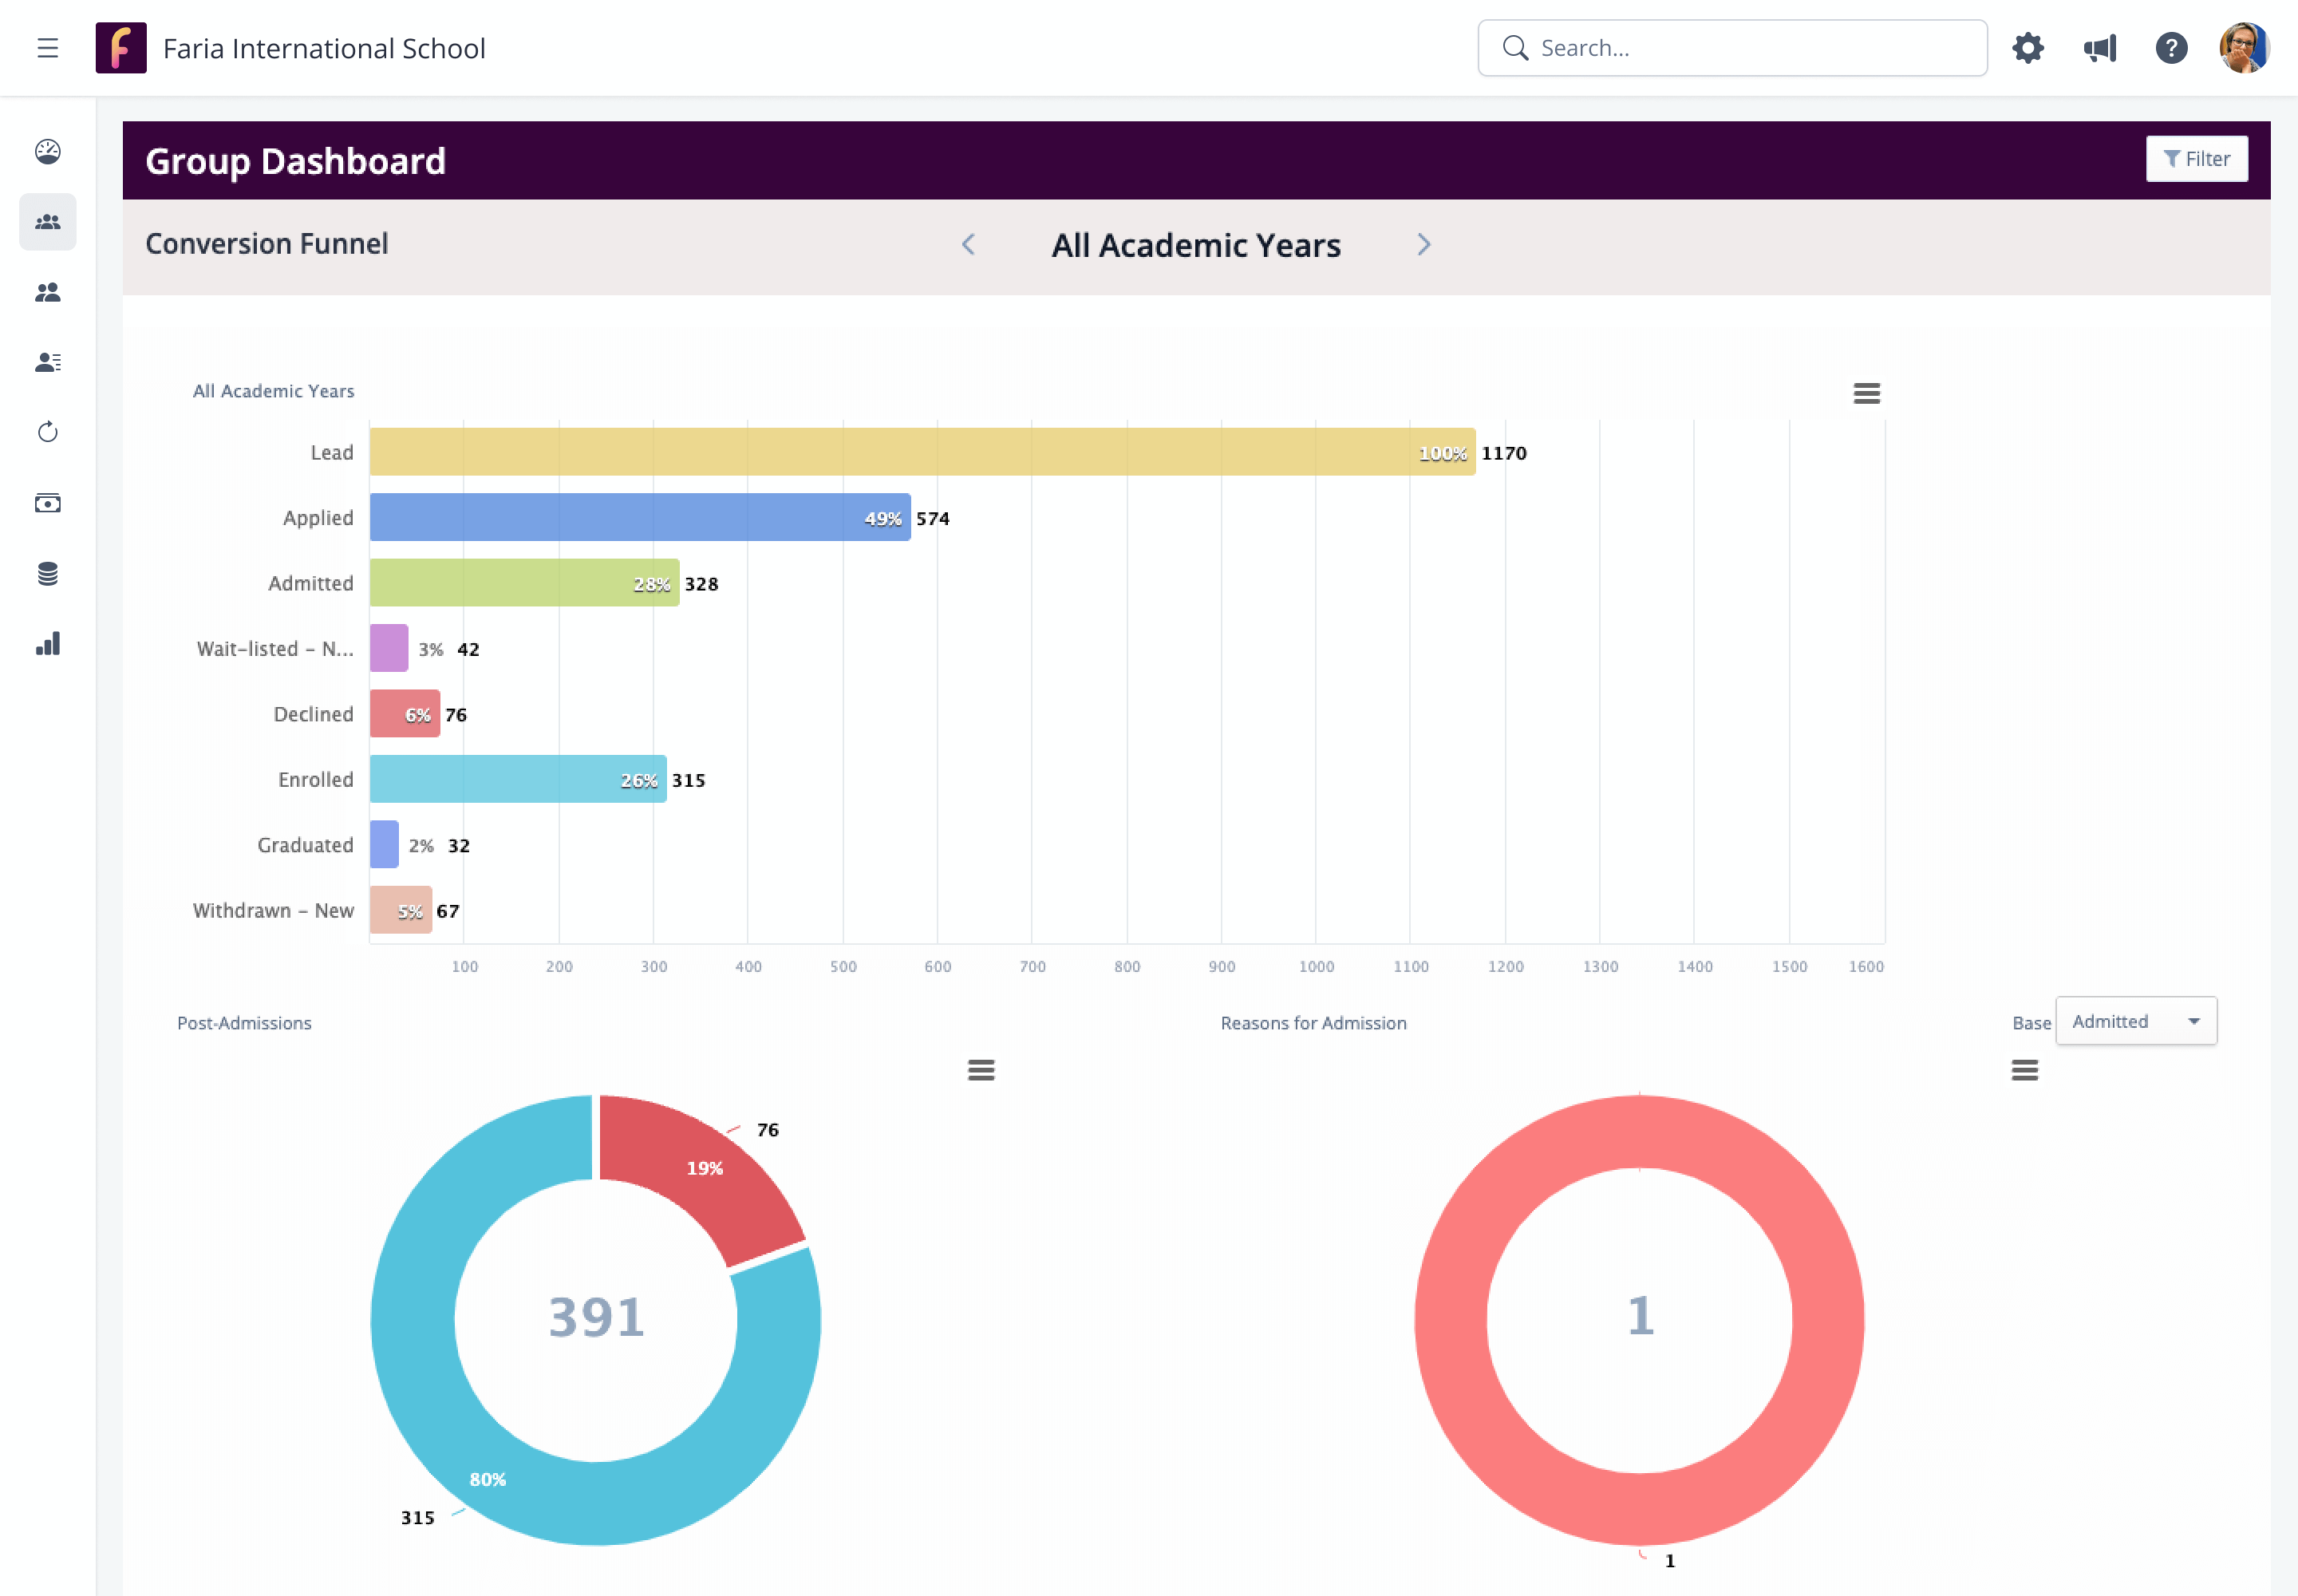Screen dimensions: 2298x1596
Task: Open the database stack sidebar icon
Action: (47, 573)
